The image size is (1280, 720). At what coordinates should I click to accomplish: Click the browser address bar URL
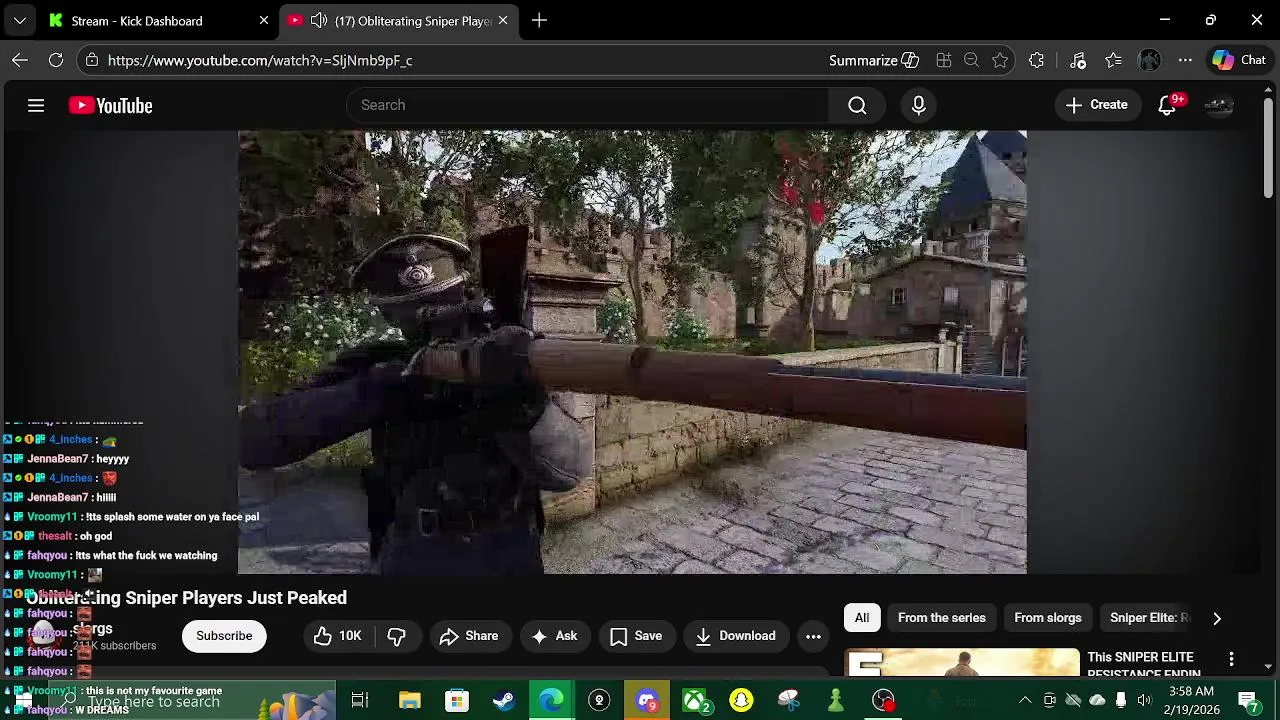click(x=260, y=60)
